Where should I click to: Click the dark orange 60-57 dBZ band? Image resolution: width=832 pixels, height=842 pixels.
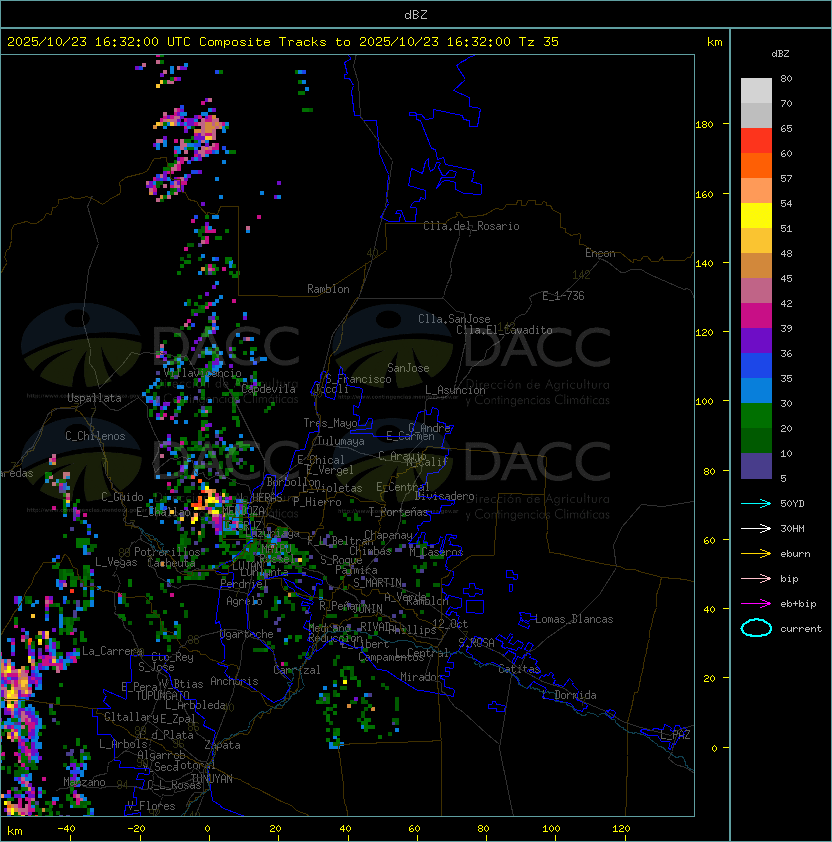[756, 165]
